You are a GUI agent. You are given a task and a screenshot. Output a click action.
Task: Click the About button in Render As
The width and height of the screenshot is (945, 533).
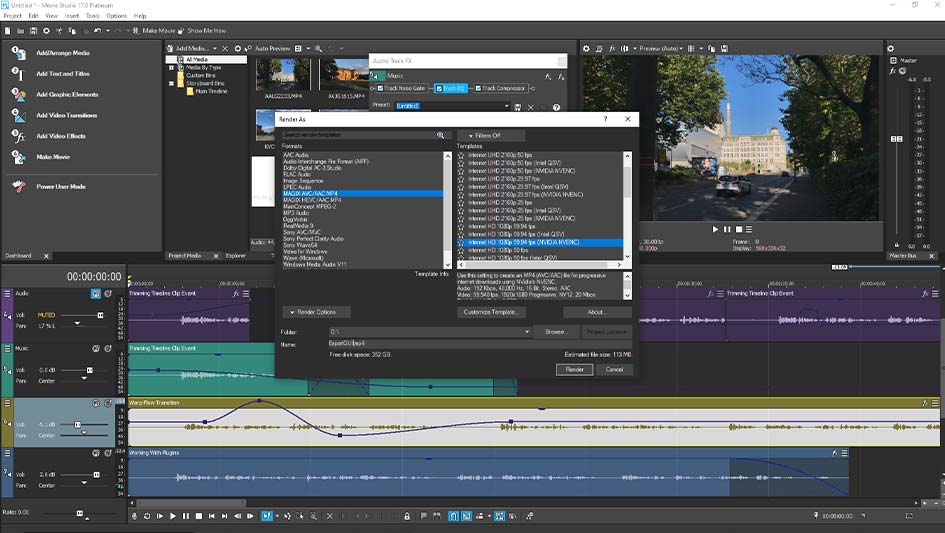[x=596, y=312]
